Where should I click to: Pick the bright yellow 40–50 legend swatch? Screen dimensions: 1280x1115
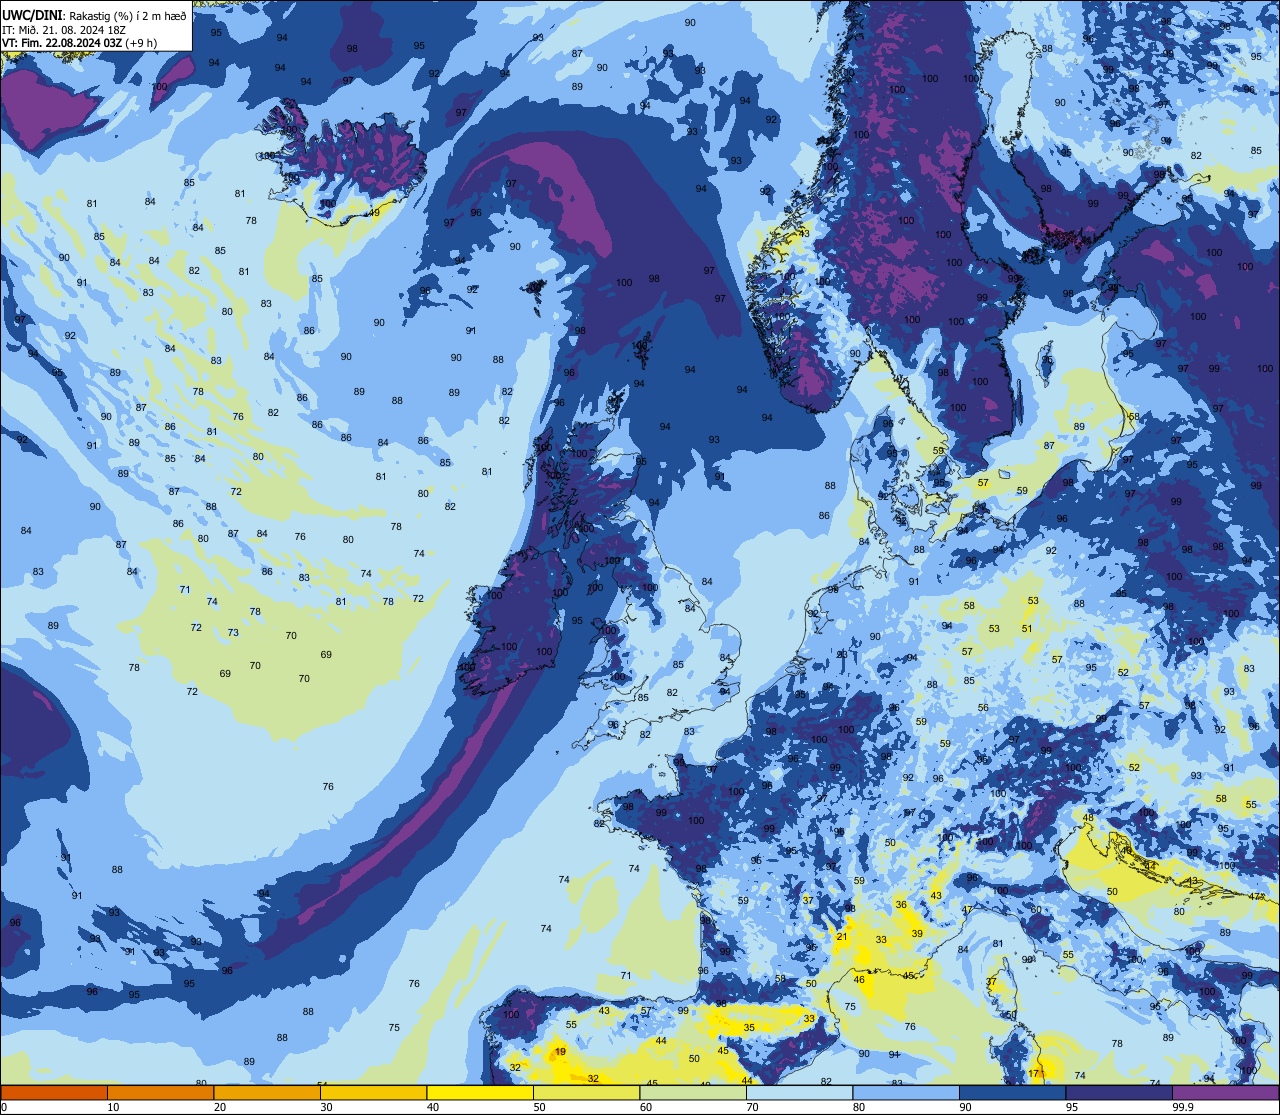tap(480, 1092)
